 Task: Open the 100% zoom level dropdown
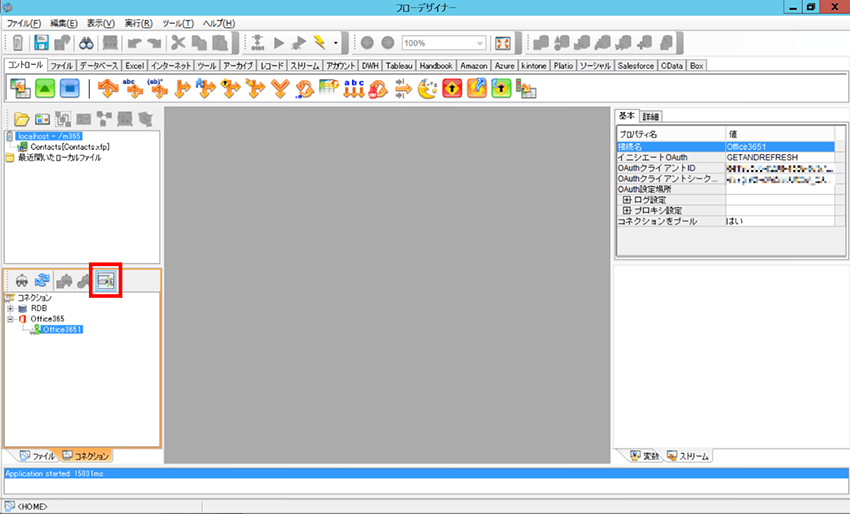click(x=479, y=43)
